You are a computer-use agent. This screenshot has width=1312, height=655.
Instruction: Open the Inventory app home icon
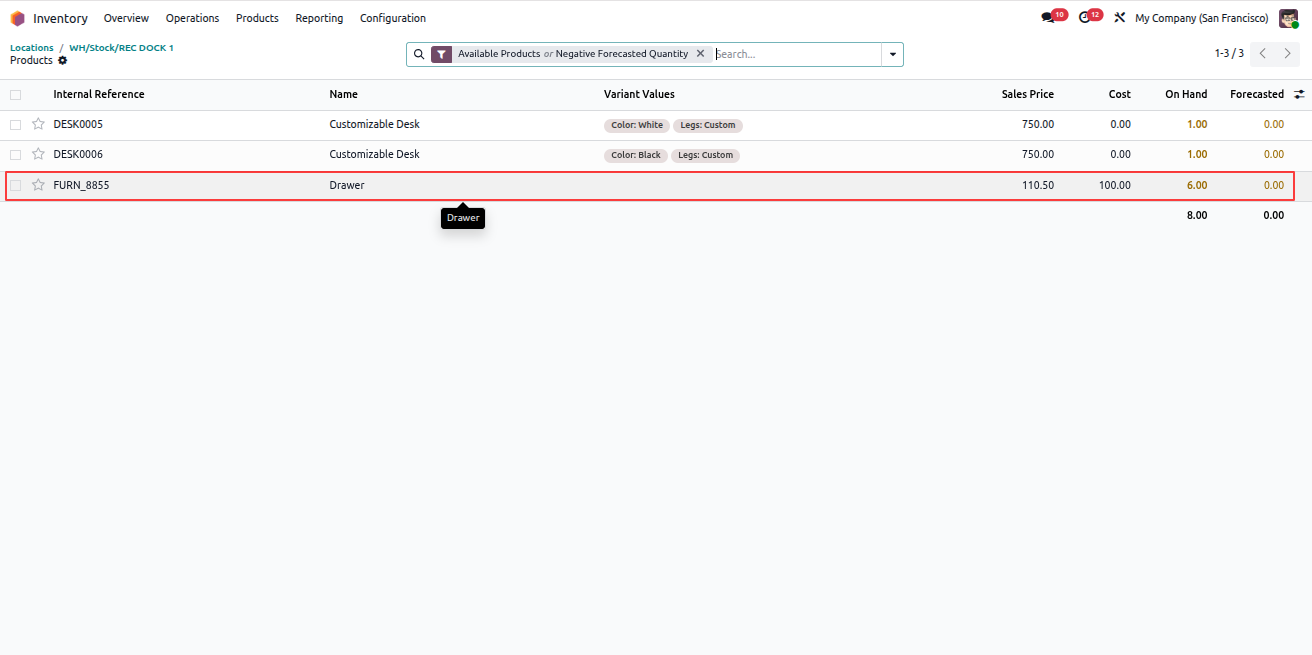click(x=17, y=18)
